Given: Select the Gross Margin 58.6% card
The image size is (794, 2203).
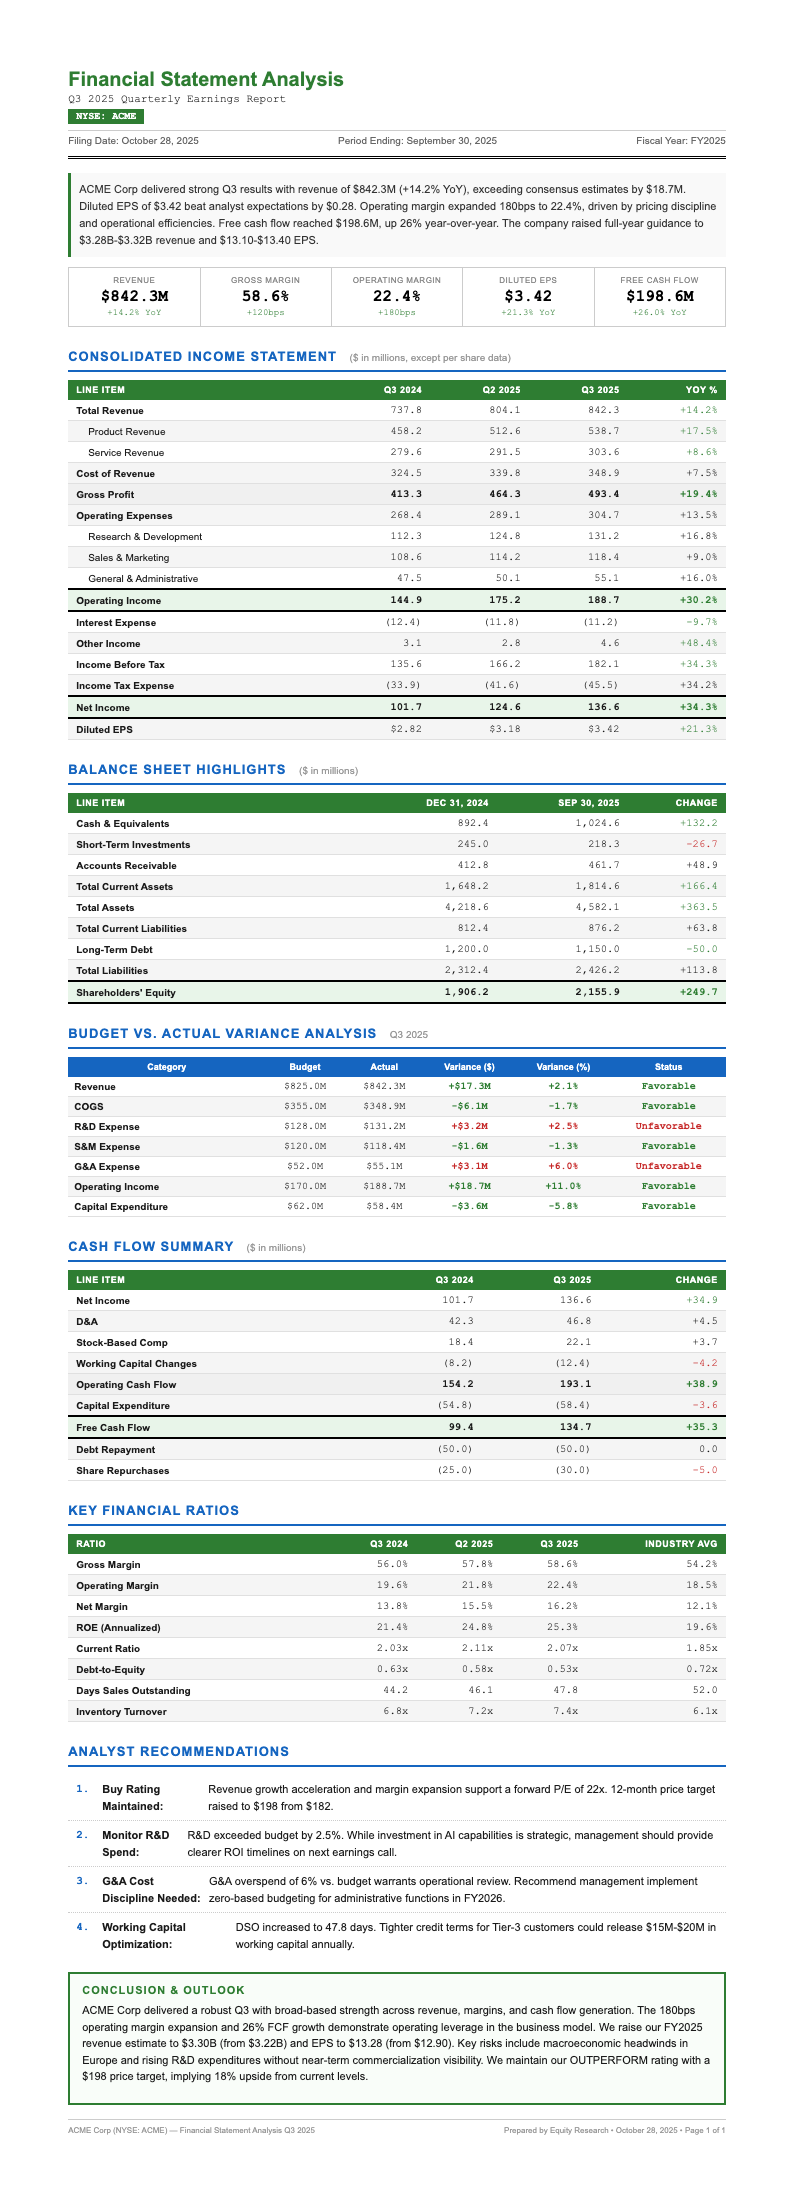Looking at the screenshot, I should coord(265,296).
